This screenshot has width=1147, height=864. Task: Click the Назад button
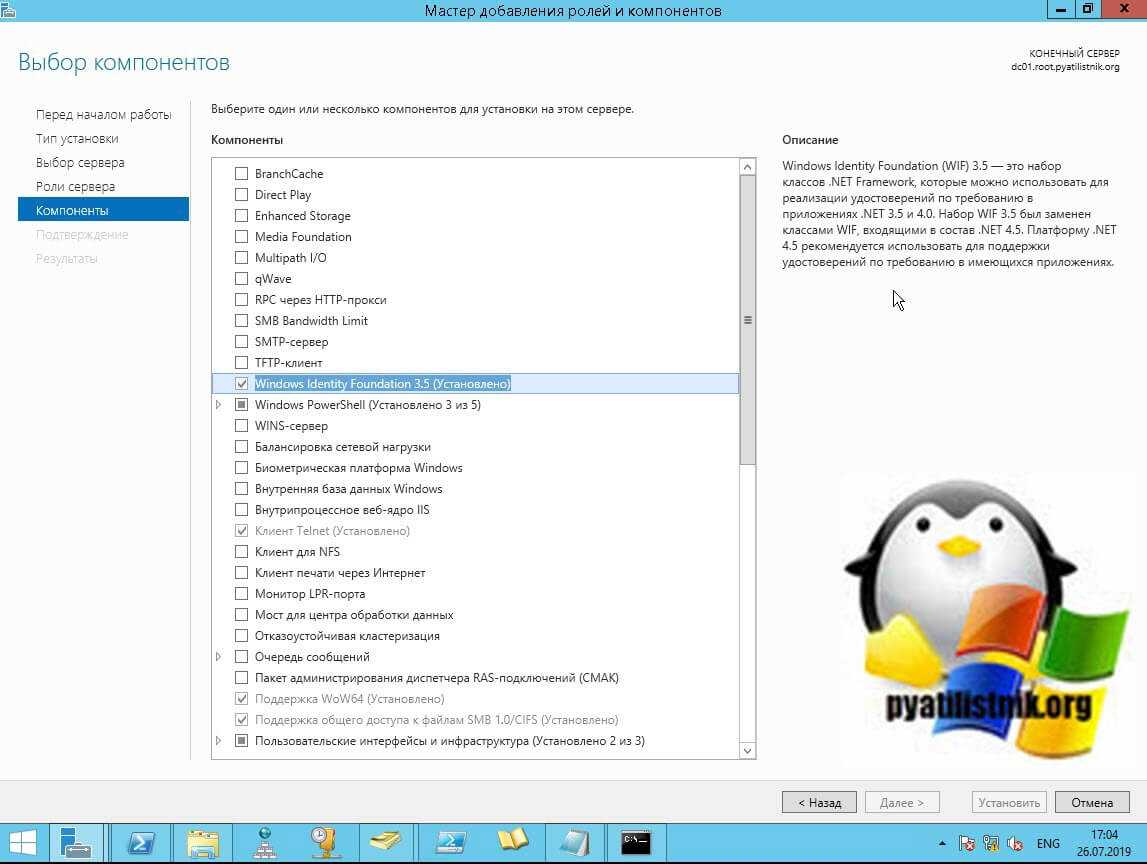(819, 802)
